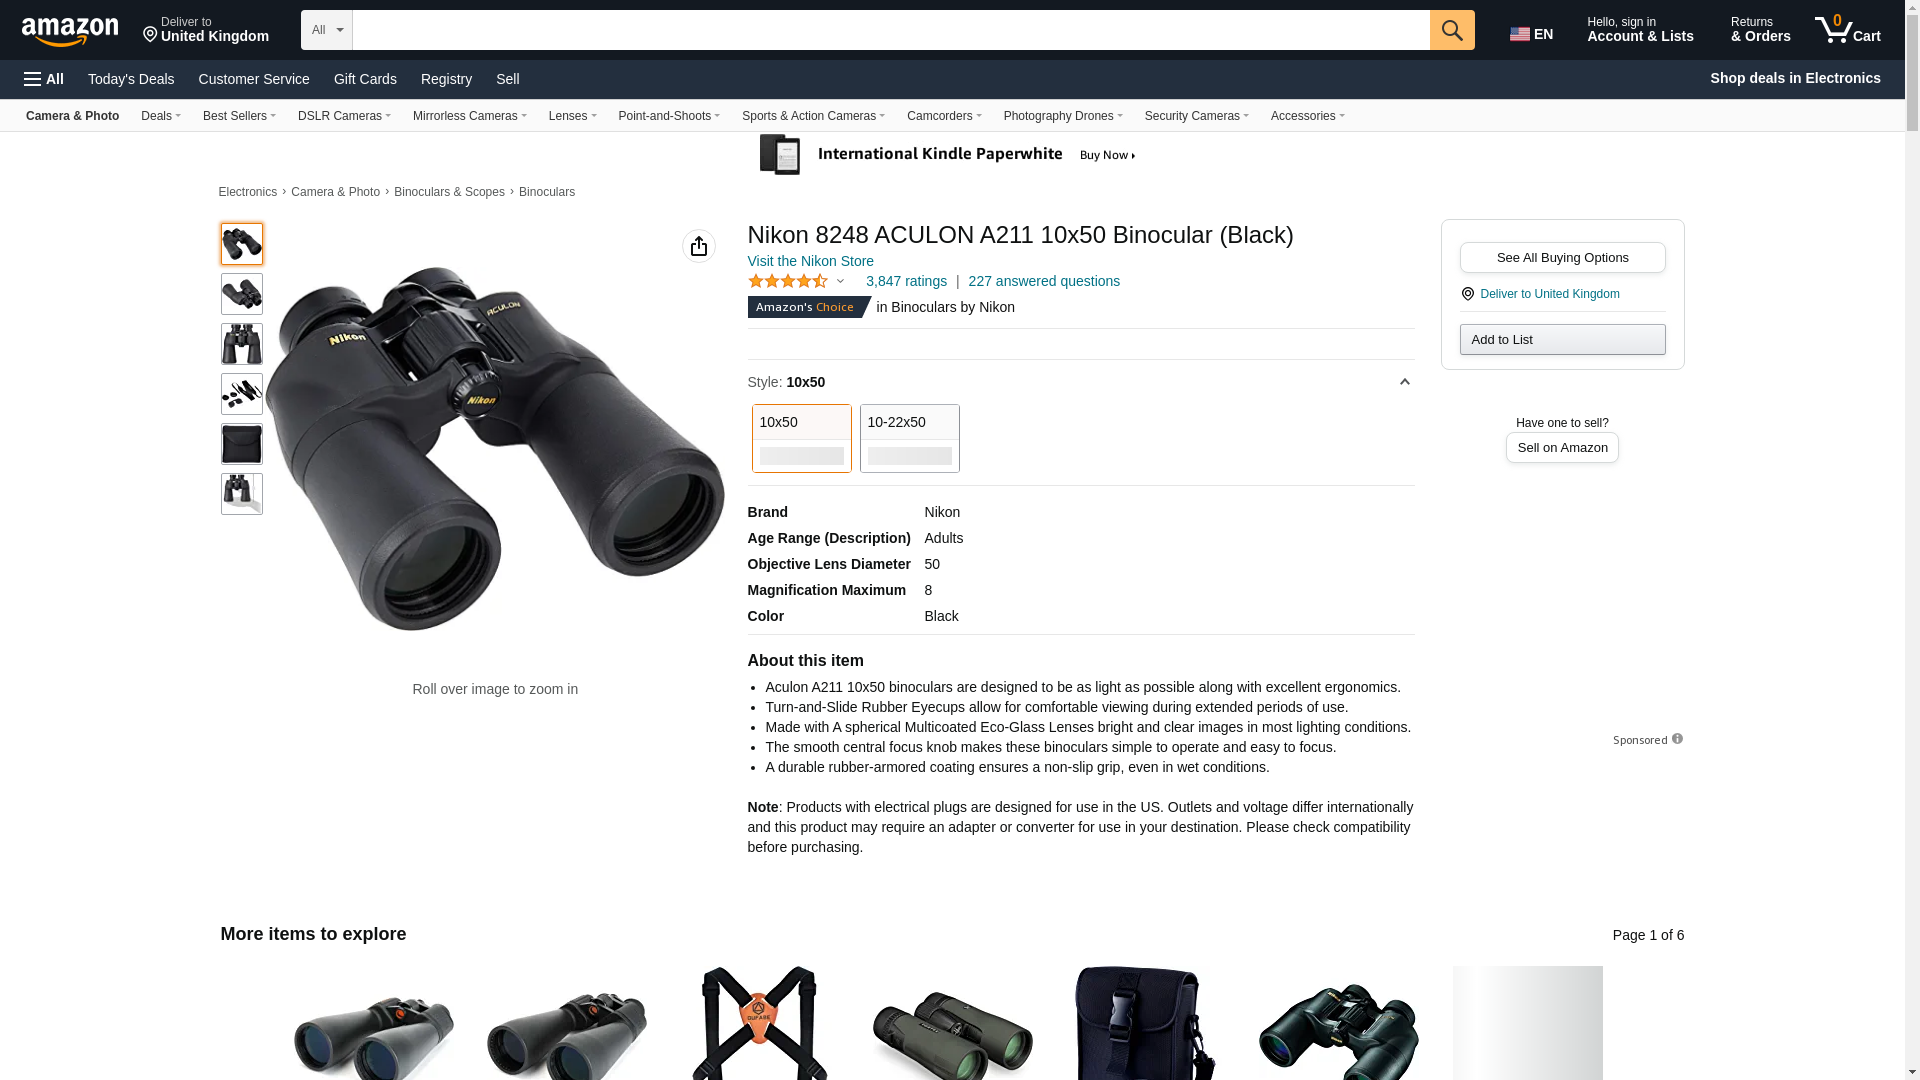Select the 10x50 style option
1920x1080 pixels.
(802, 438)
